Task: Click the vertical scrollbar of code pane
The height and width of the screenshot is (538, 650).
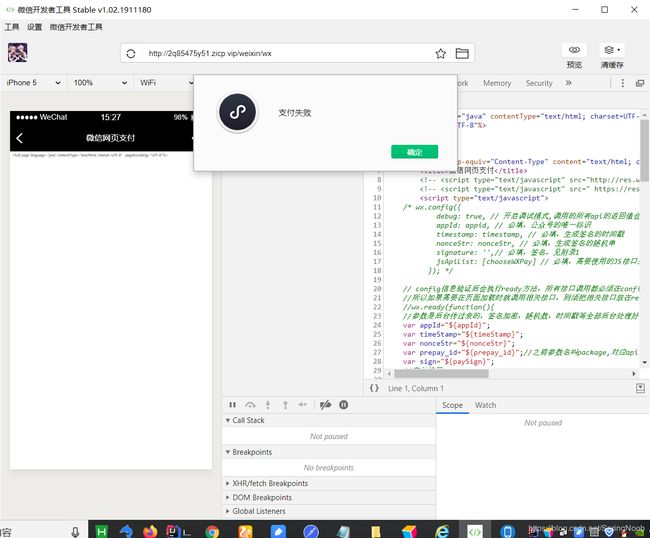Action: pos(644,150)
